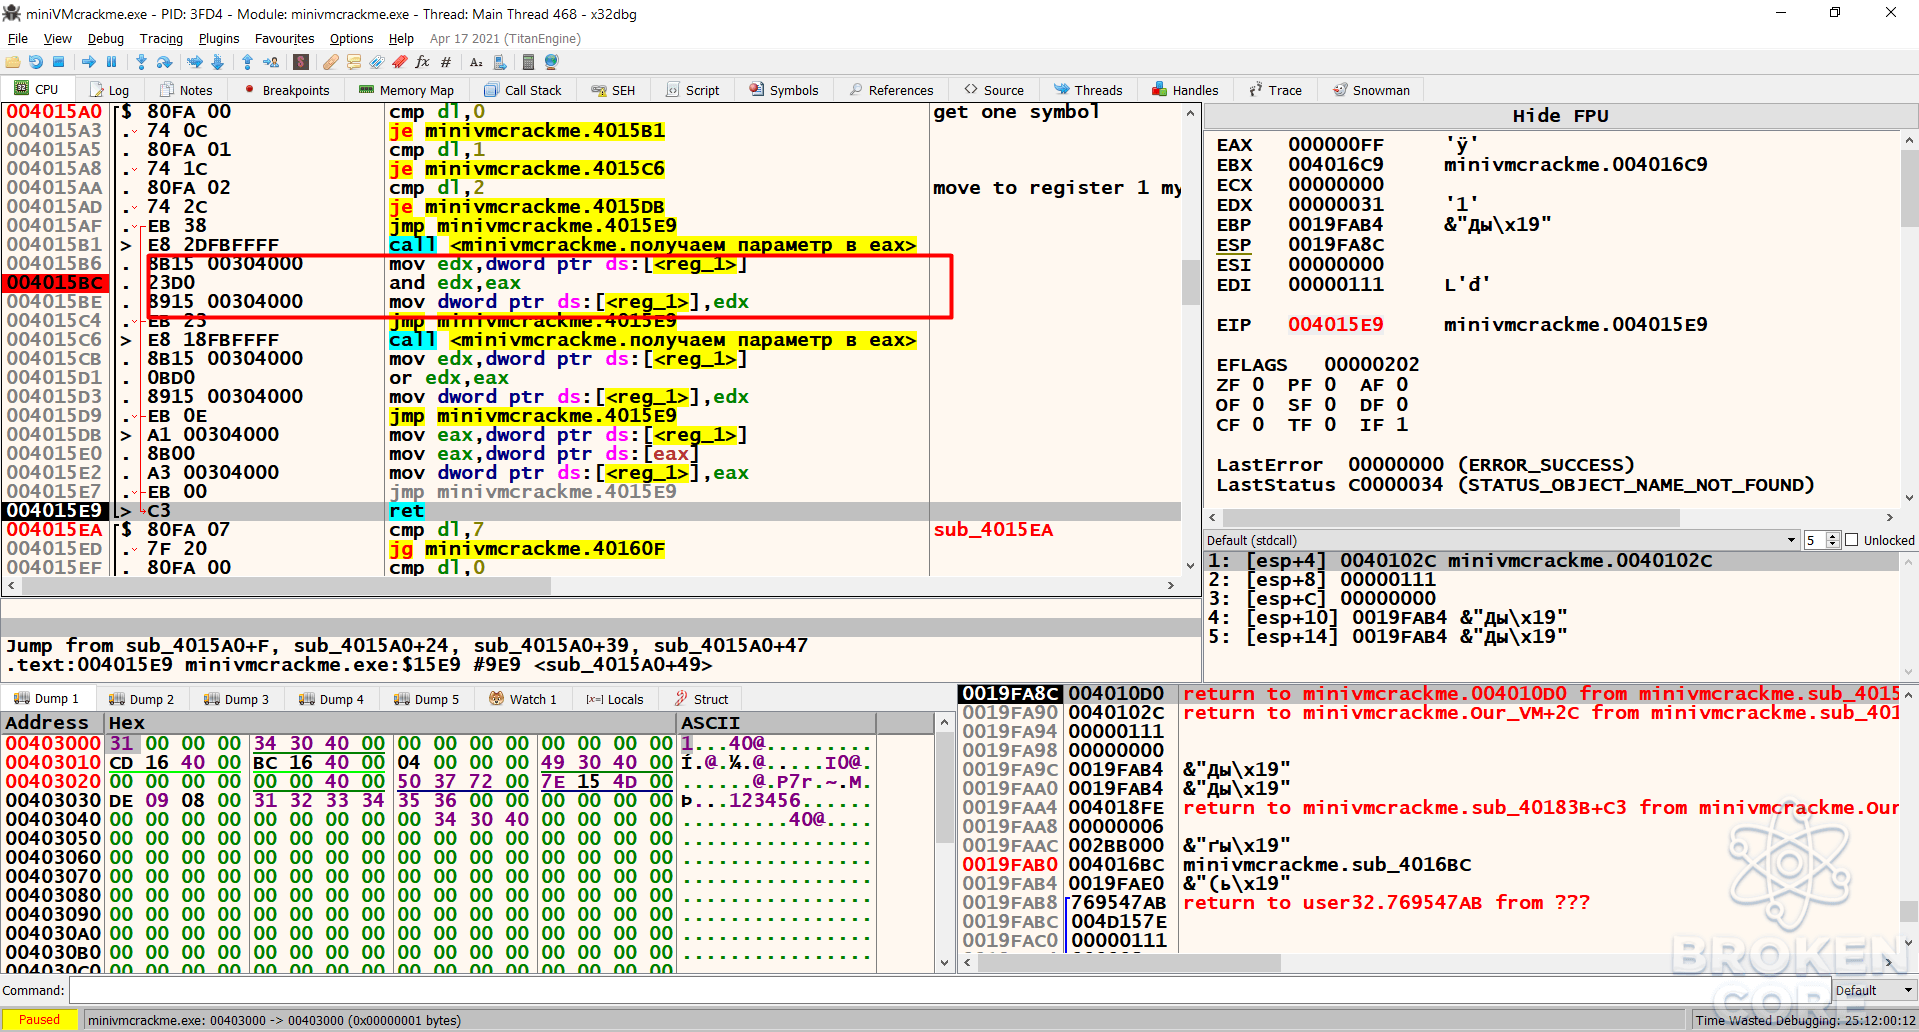Open the Calculator icon

[528, 62]
